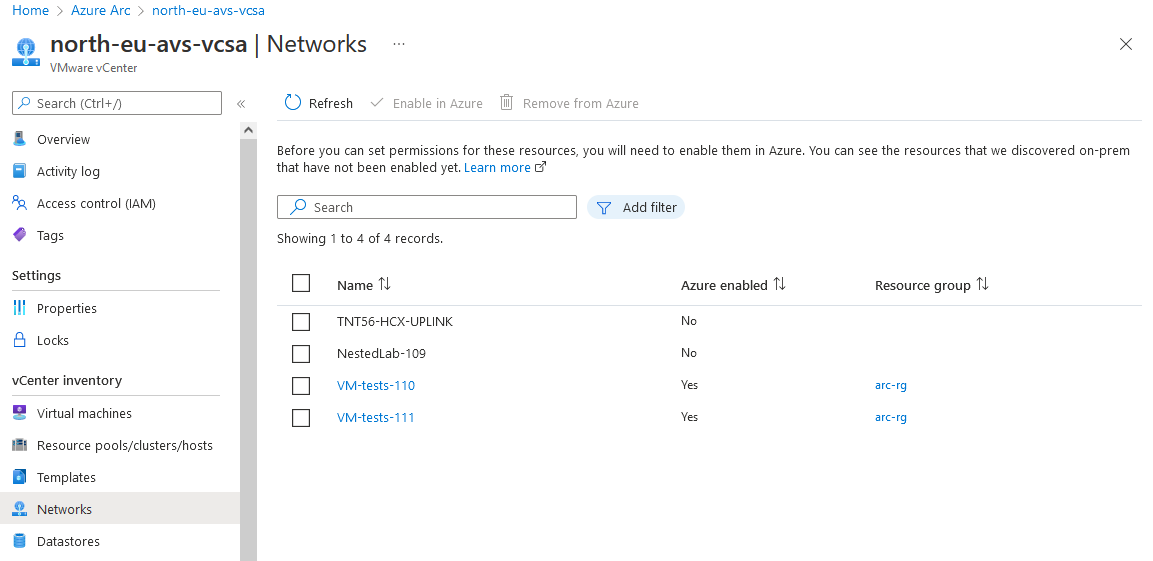The width and height of the screenshot is (1153, 561).
Task: Click 'Showing 1 to 4 of 4 records' text
Action: pos(360,238)
